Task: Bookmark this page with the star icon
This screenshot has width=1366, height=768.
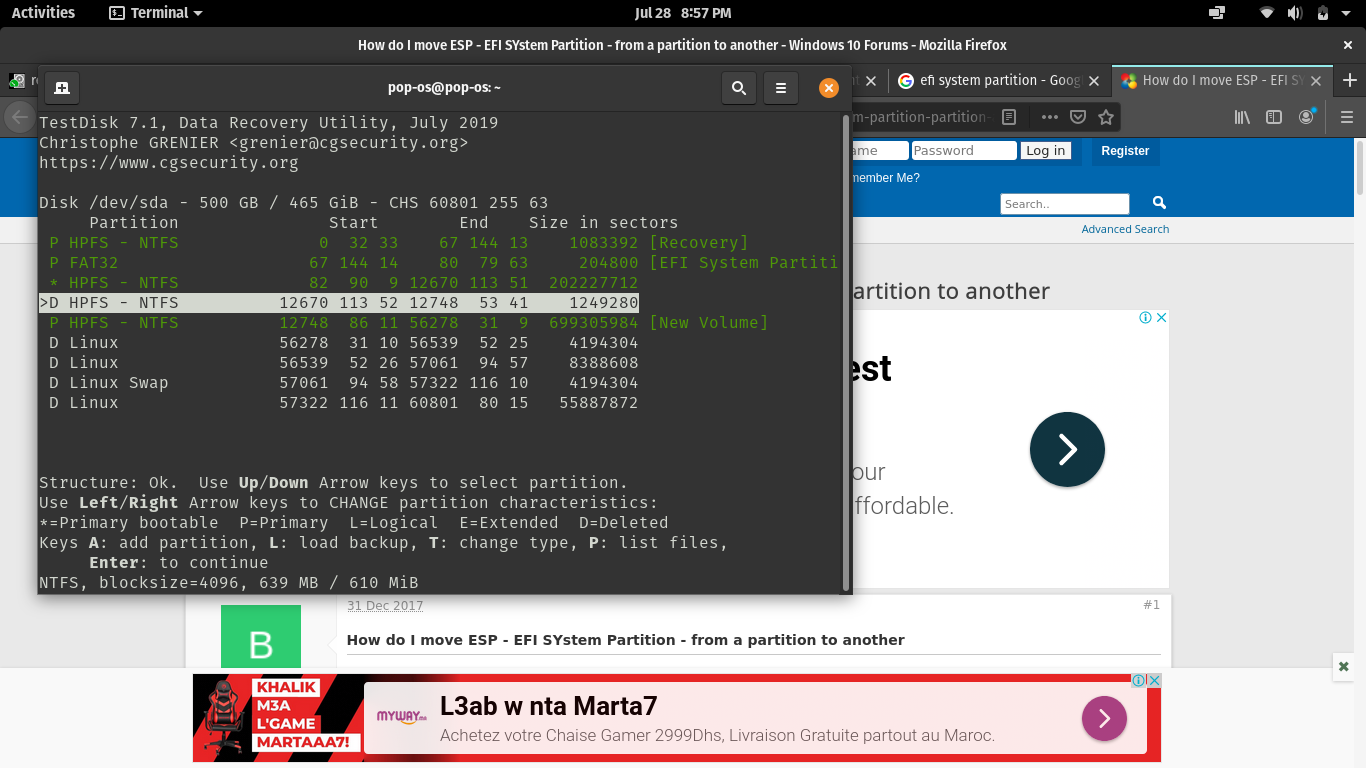Action: [1105, 117]
